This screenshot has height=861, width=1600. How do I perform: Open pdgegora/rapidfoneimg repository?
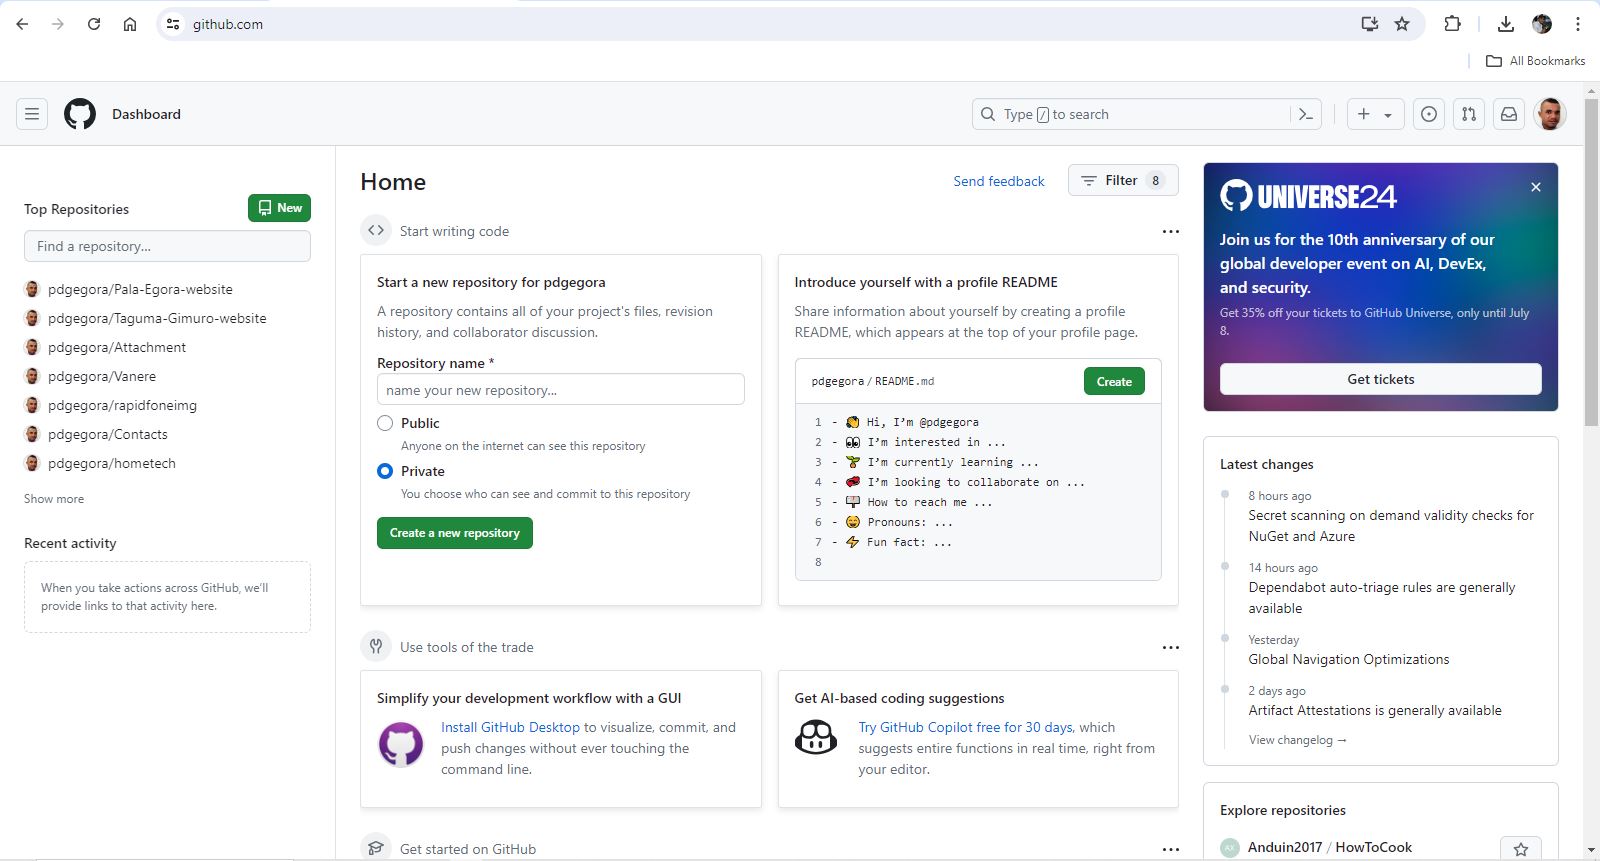[122, 405]
